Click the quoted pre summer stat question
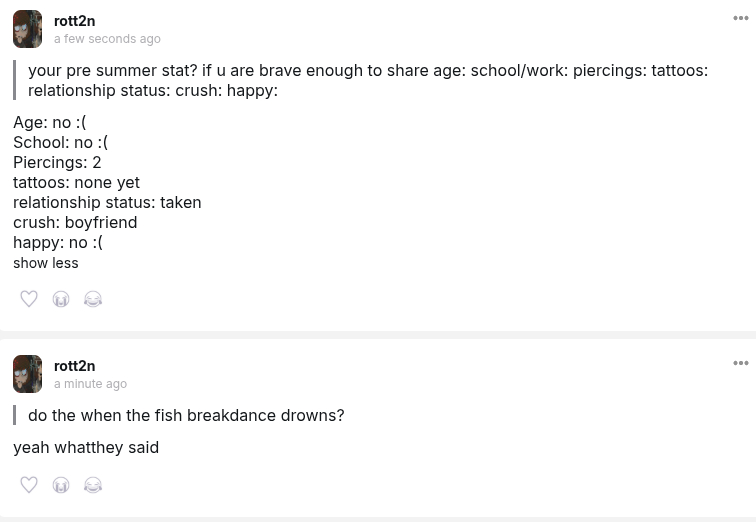This screenshot has height=522, width=756. click(367, 80)
